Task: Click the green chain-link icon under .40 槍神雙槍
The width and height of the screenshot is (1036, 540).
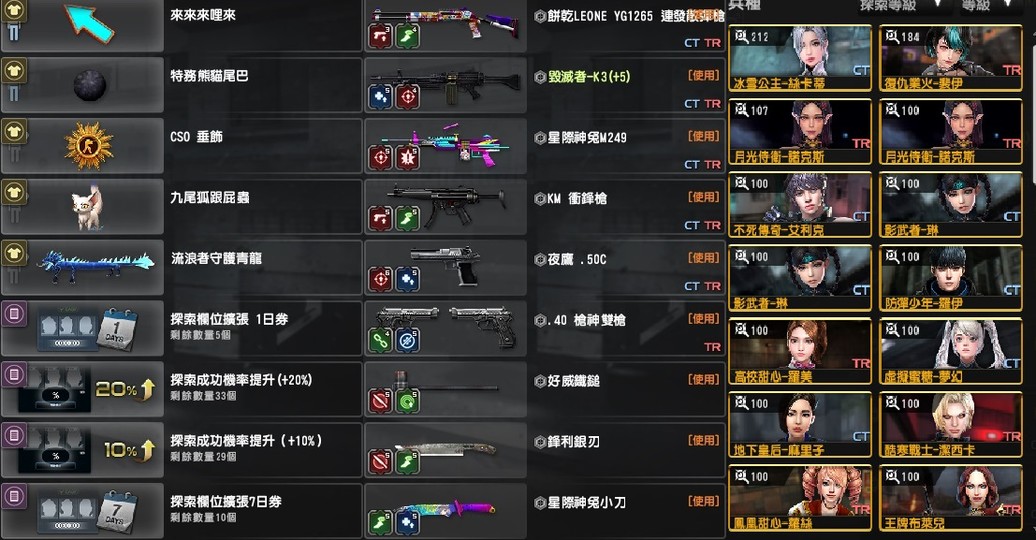Action: (380, 340)
